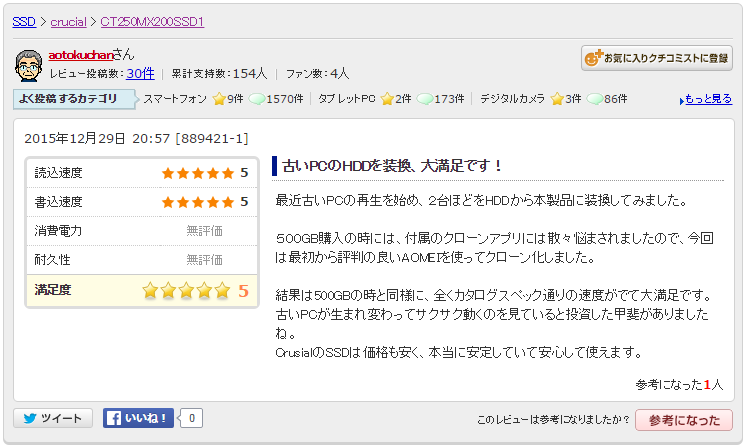Click the 消費電力 無評価 value
The image size is (746, 448).
click(204, 231)
